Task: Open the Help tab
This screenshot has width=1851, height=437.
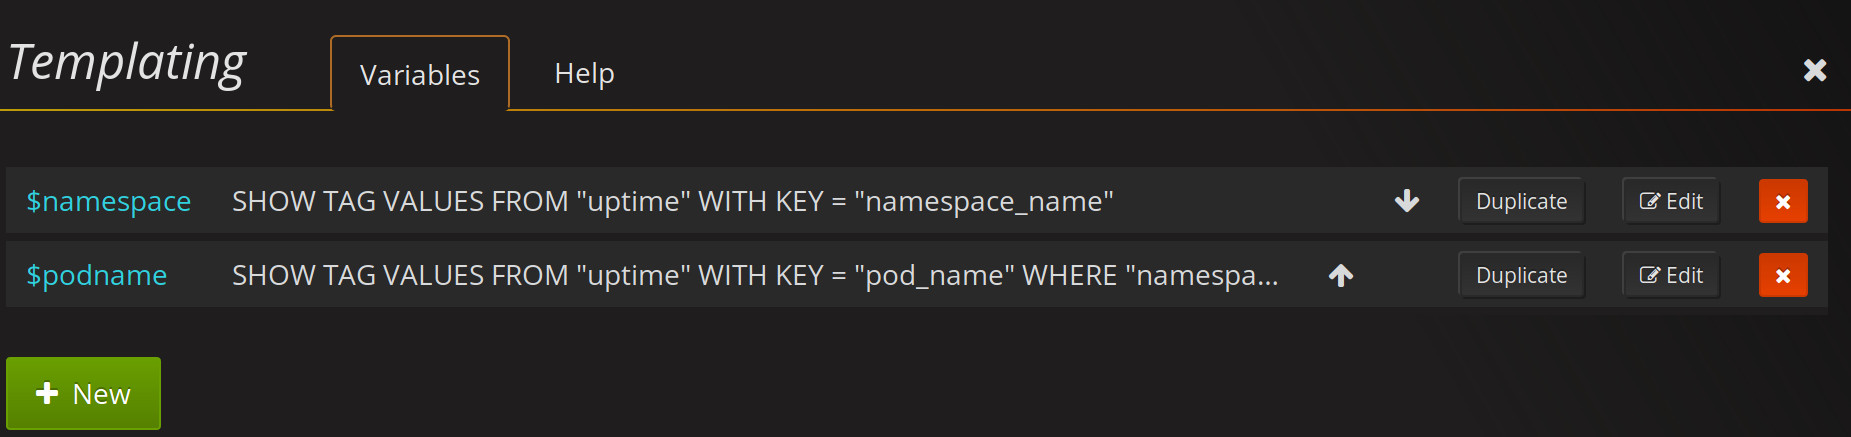Action: click(584, 73)
